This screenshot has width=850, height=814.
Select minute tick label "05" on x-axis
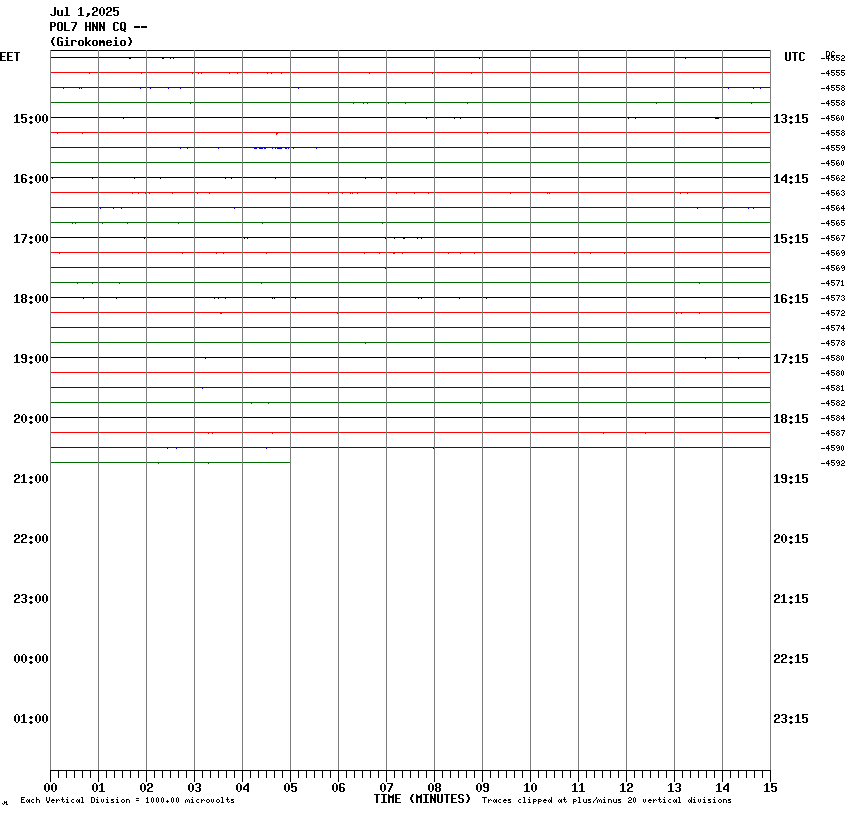[x=291, y=788]
